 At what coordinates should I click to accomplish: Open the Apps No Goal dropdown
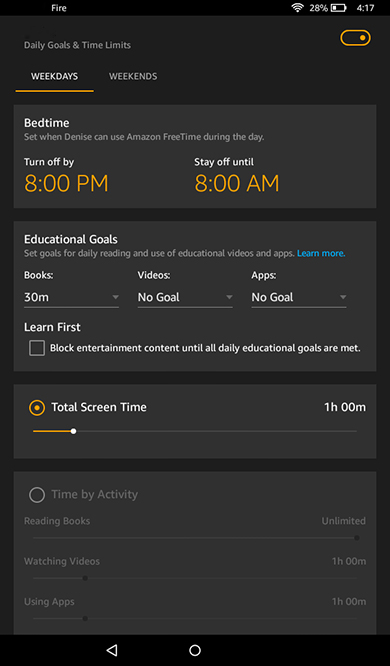click(299, 297)
